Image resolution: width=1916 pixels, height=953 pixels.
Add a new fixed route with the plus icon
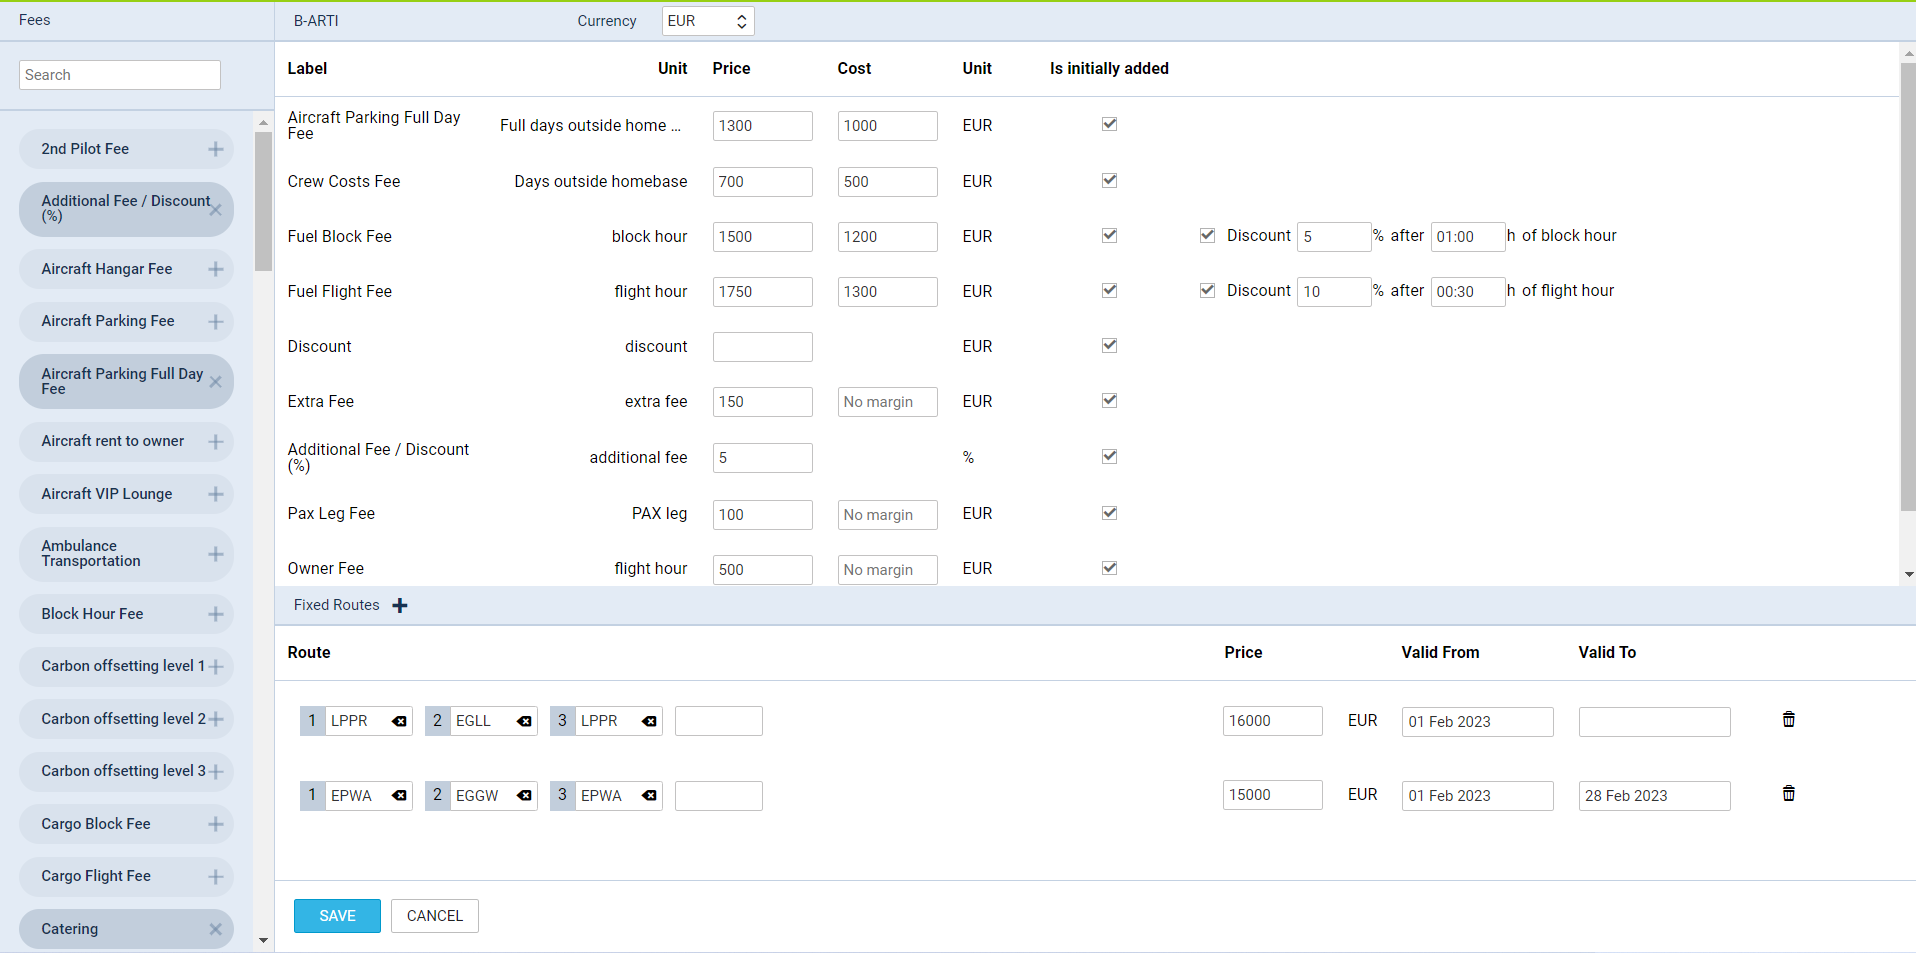400,606
